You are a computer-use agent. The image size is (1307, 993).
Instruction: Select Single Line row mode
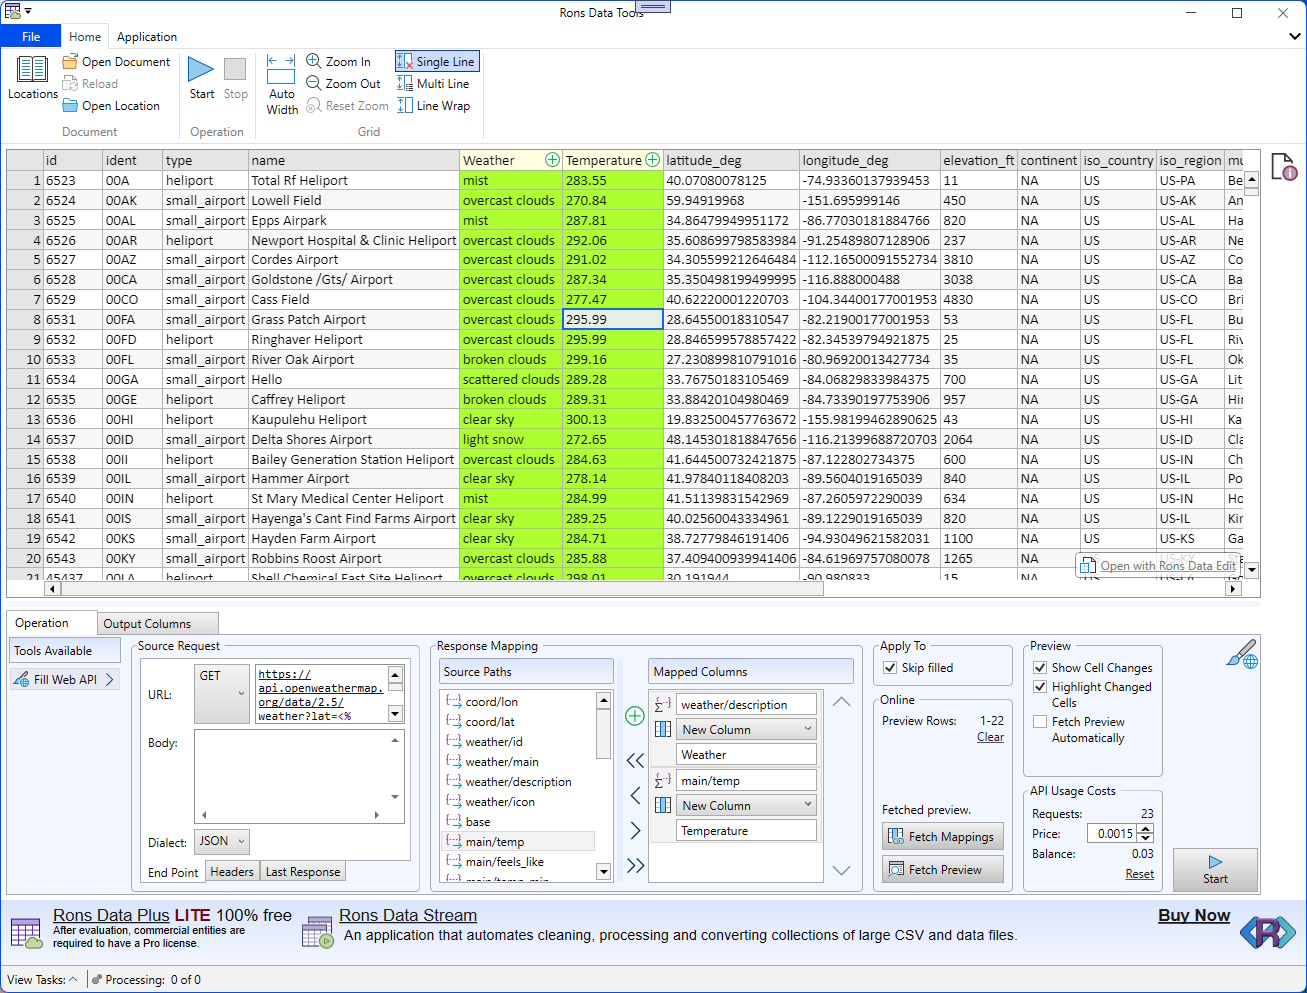(x=437, y=62)
